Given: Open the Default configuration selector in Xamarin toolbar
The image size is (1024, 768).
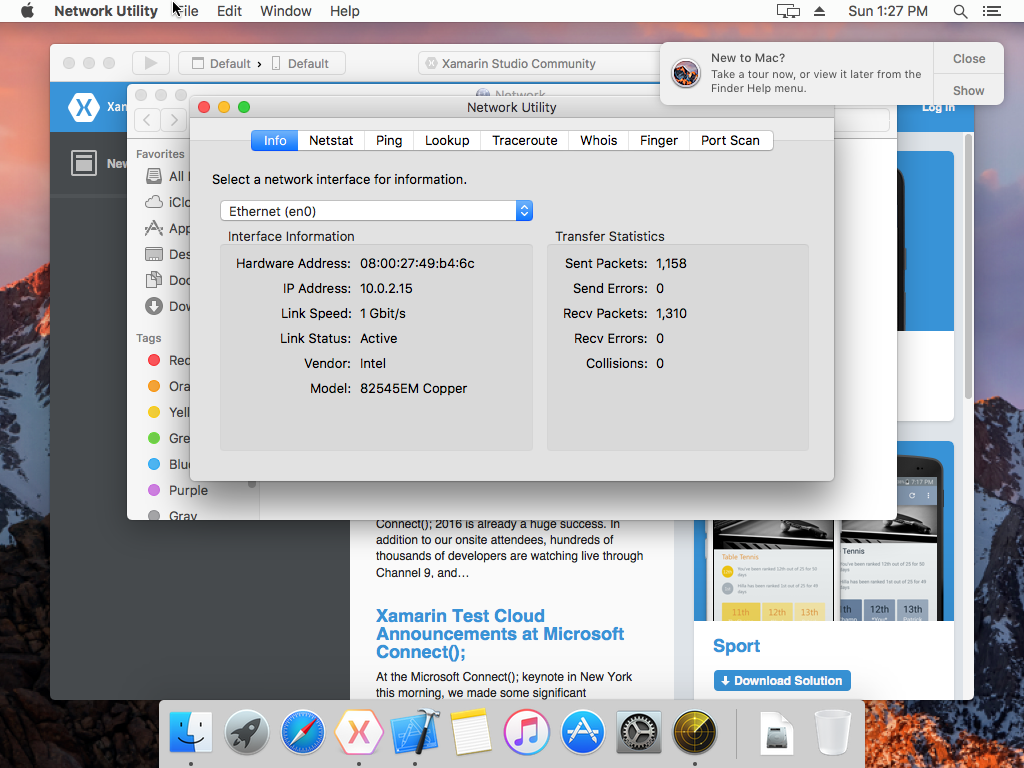Looking at the screenshot, I should pyautogui.click(x=229, y=63).
